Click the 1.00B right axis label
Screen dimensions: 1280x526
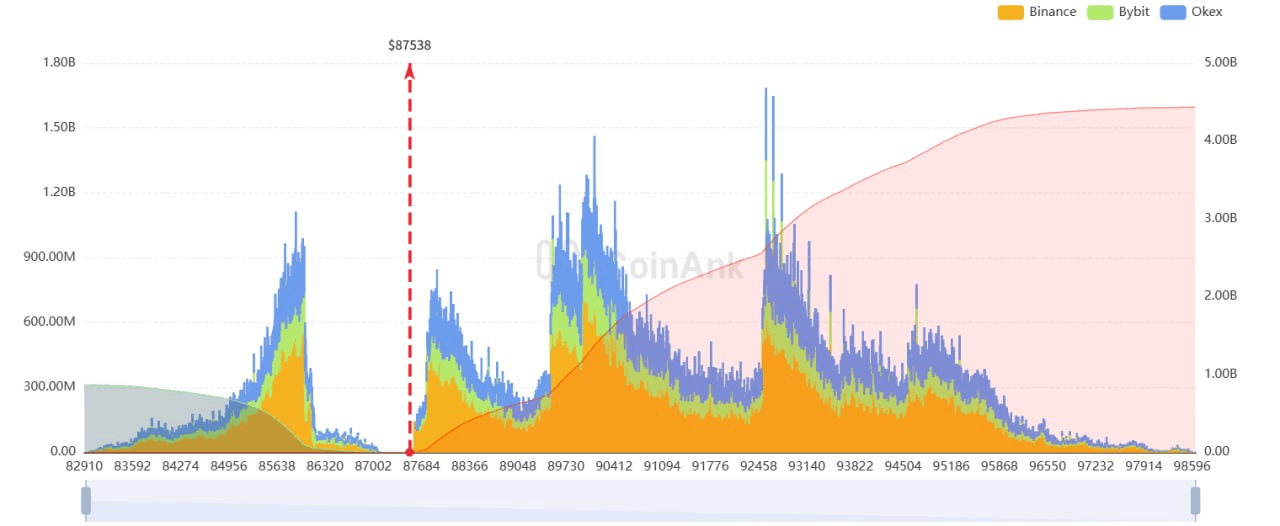pyautogui.click(x=1221, y=374)
